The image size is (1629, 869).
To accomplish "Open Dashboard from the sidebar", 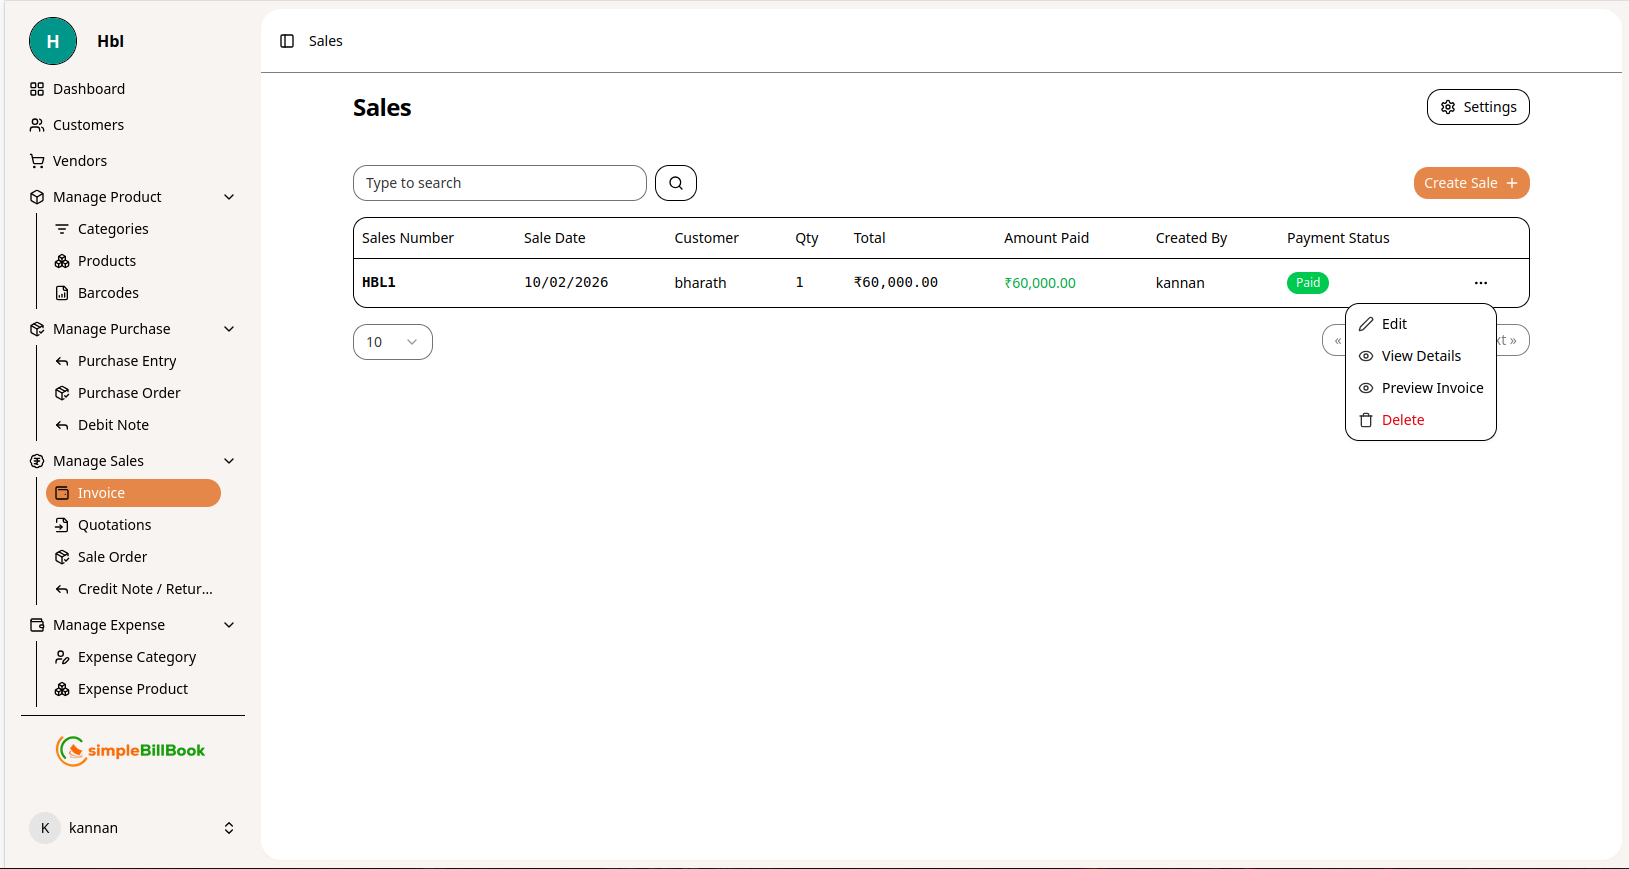I will pos(88,89).
